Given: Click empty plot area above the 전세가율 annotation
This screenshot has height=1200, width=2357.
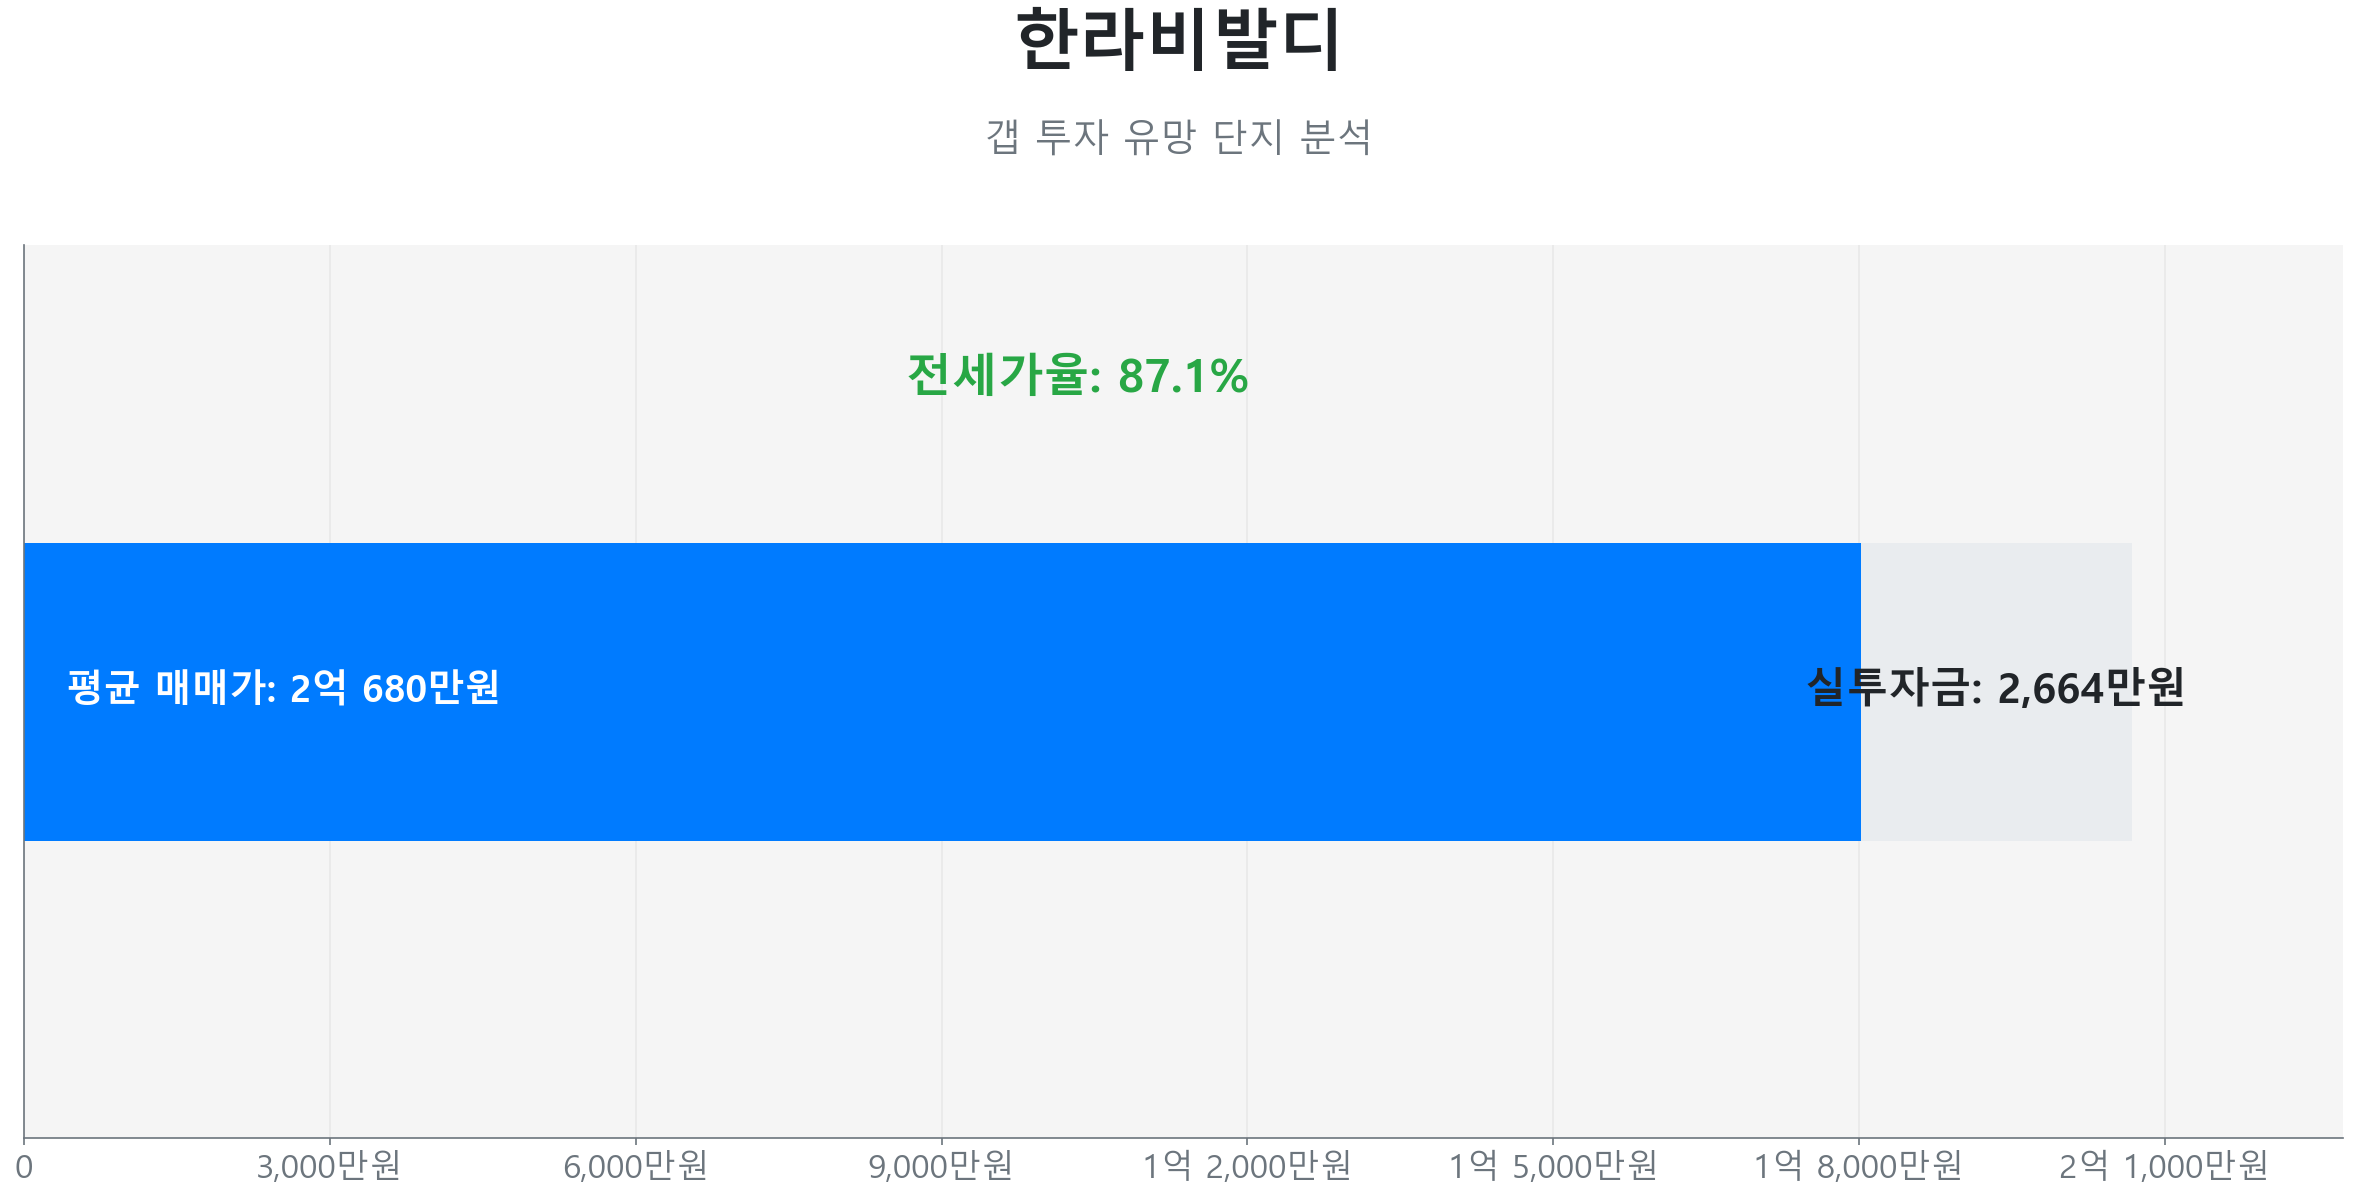Looking at the screenshot, I should pyautogui.click(x=1077, y=290).
